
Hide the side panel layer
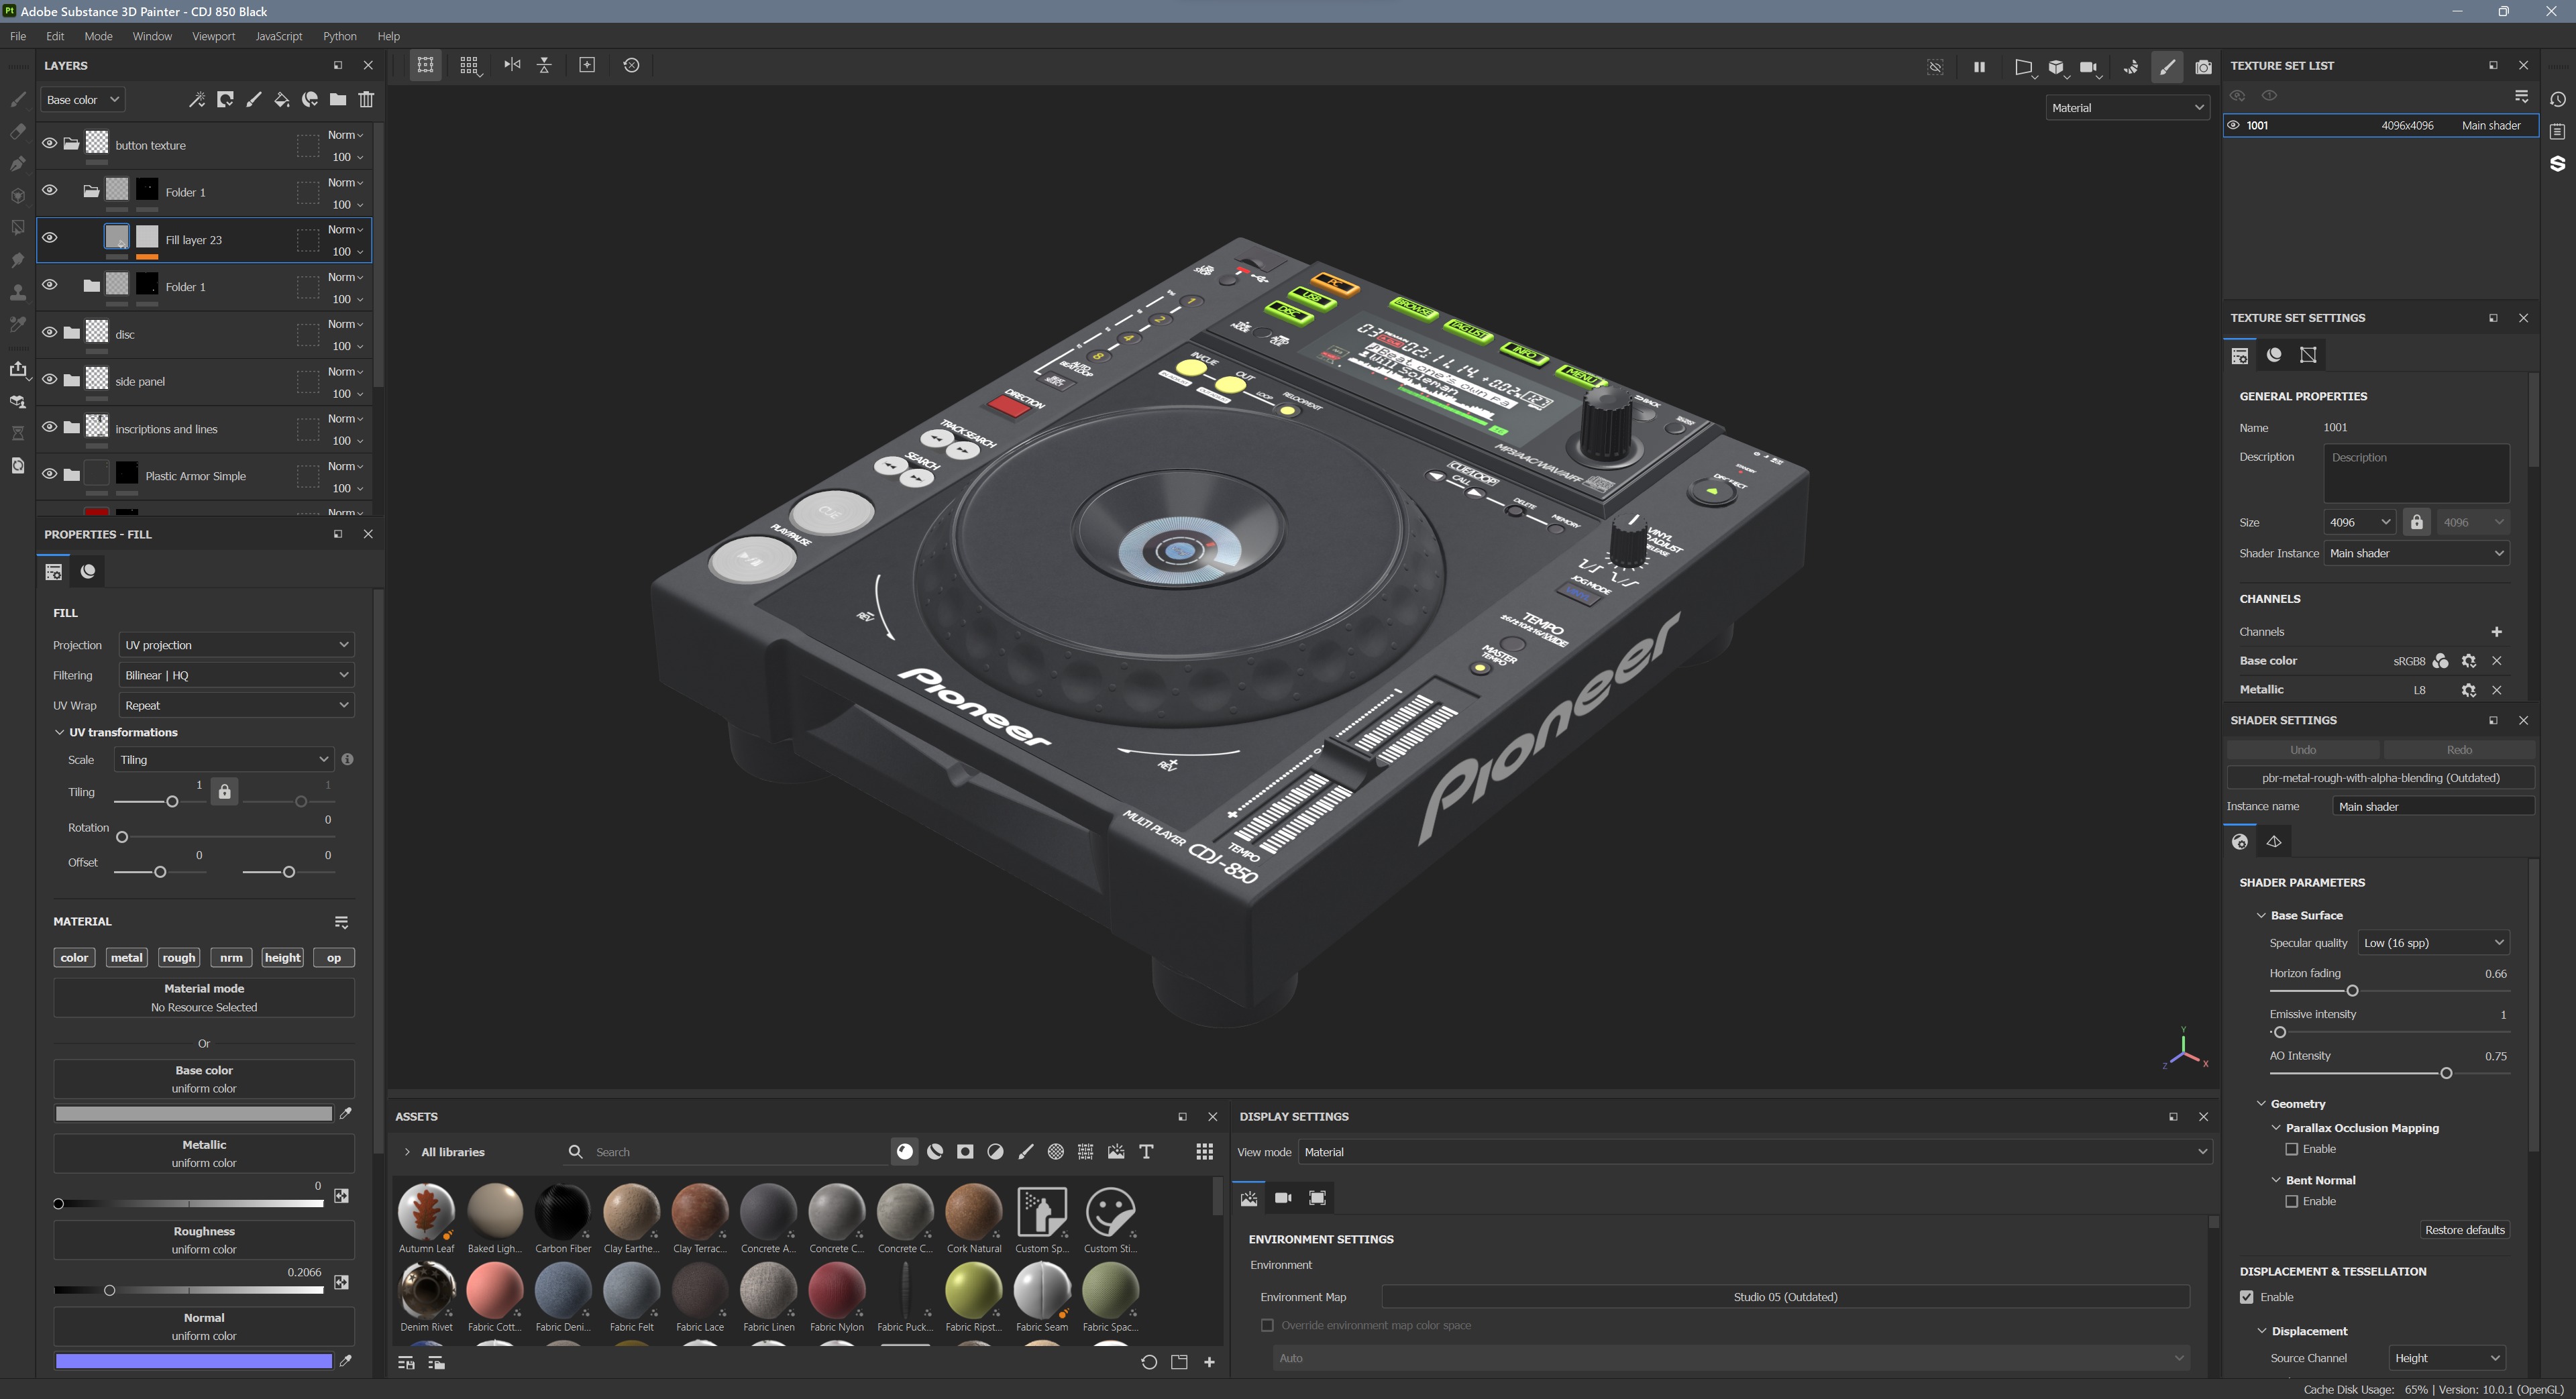[49, 380]
